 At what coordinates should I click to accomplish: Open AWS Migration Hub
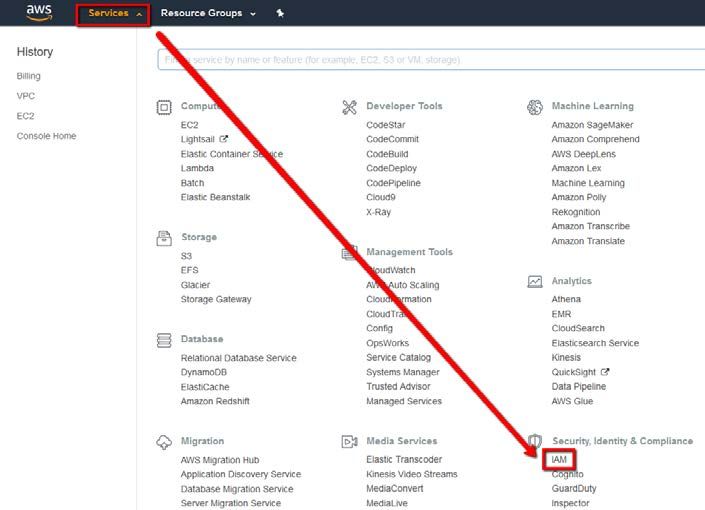coord(220,460)
